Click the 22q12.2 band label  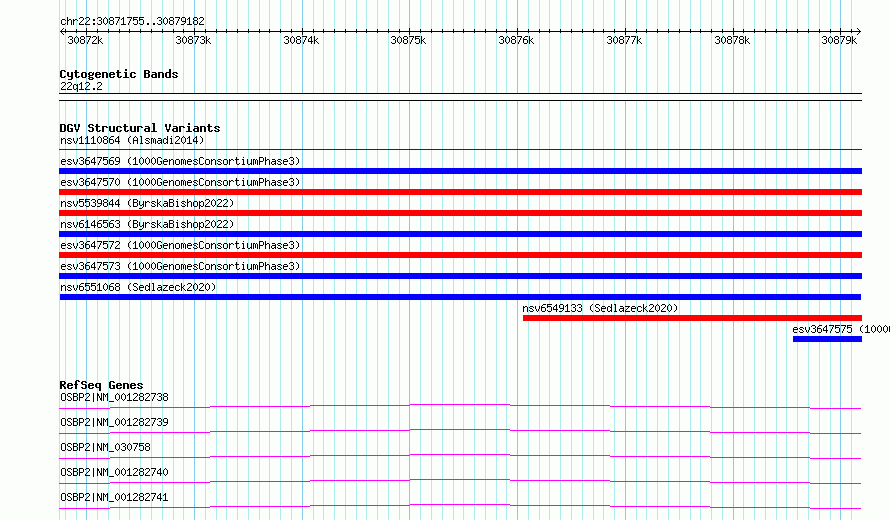coord(81,86)
